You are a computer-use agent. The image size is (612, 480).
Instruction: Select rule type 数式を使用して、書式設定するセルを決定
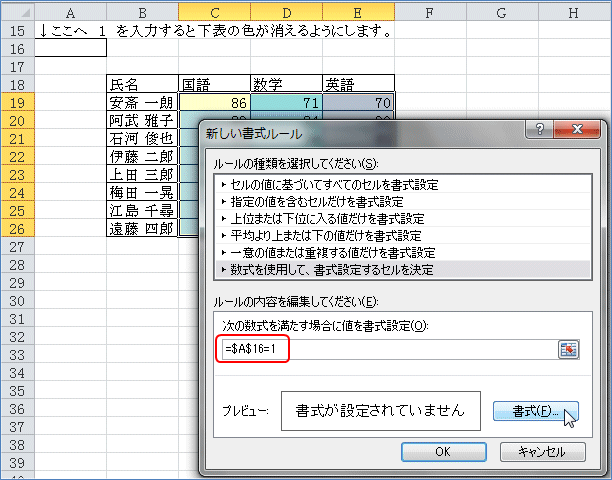pos(403,270)
